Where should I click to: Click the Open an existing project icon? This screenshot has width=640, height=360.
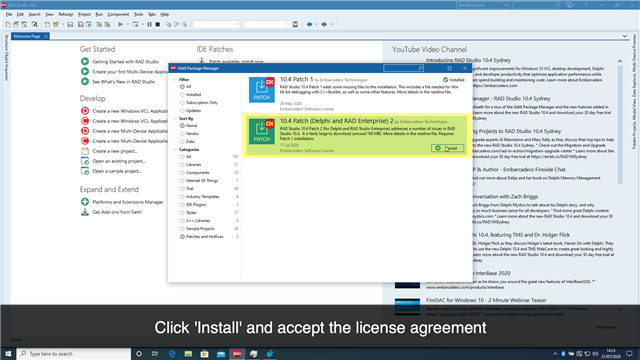coord(85,161)
